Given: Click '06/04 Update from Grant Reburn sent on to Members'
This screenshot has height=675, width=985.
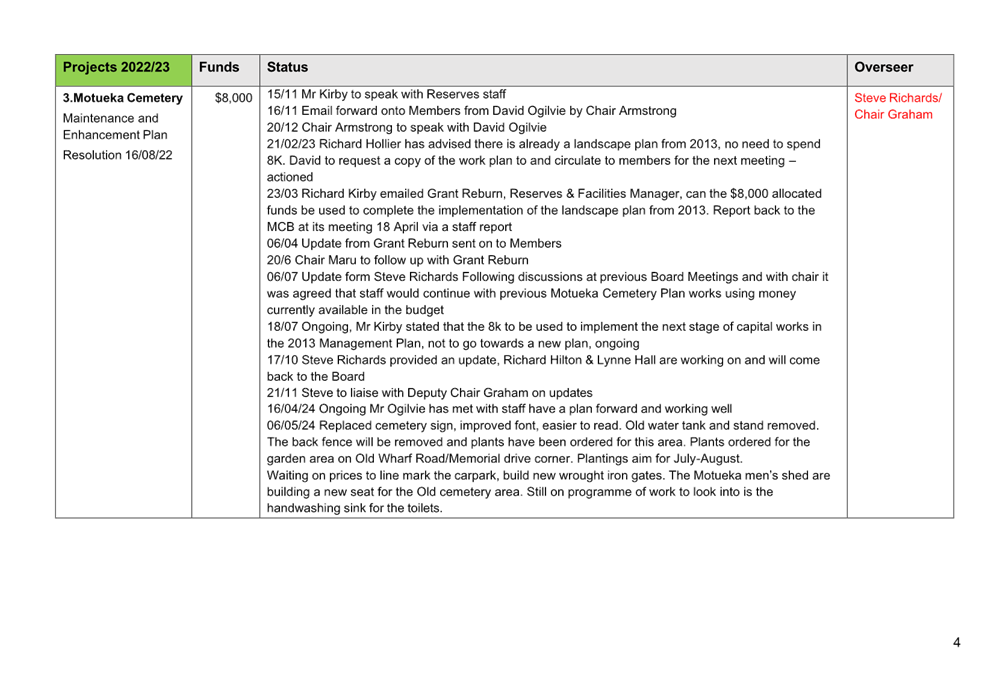Looking at the screenshot, I should coord(414,244).
